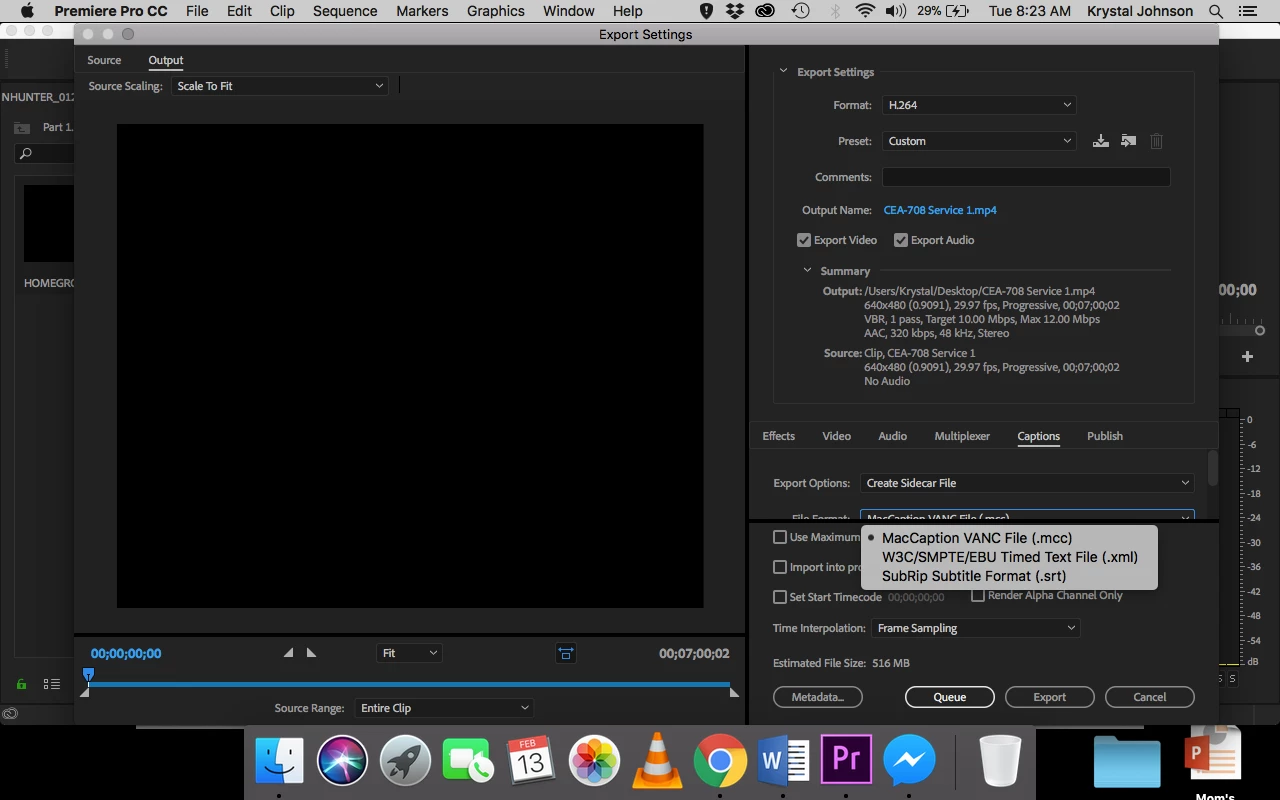Open Photos app from the Dock
The image size is (1280, 800).
(594, 762)
